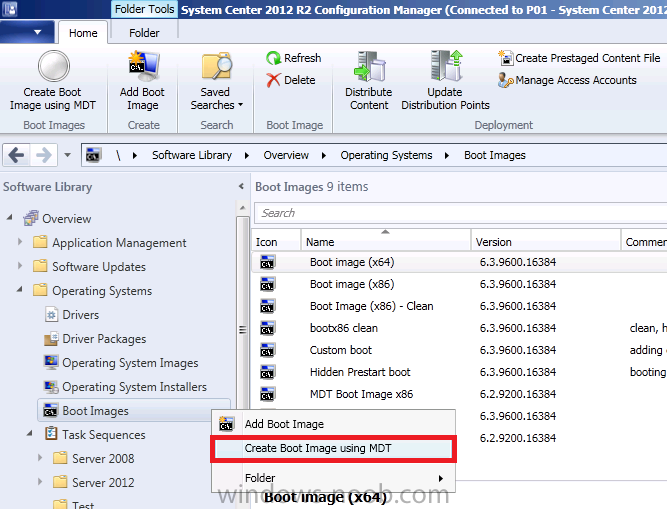Image resolution: width=667 pixels, height=509 pixels.
Task: Click Operating Systems in the breadcrumb
Action: (386, 155)
